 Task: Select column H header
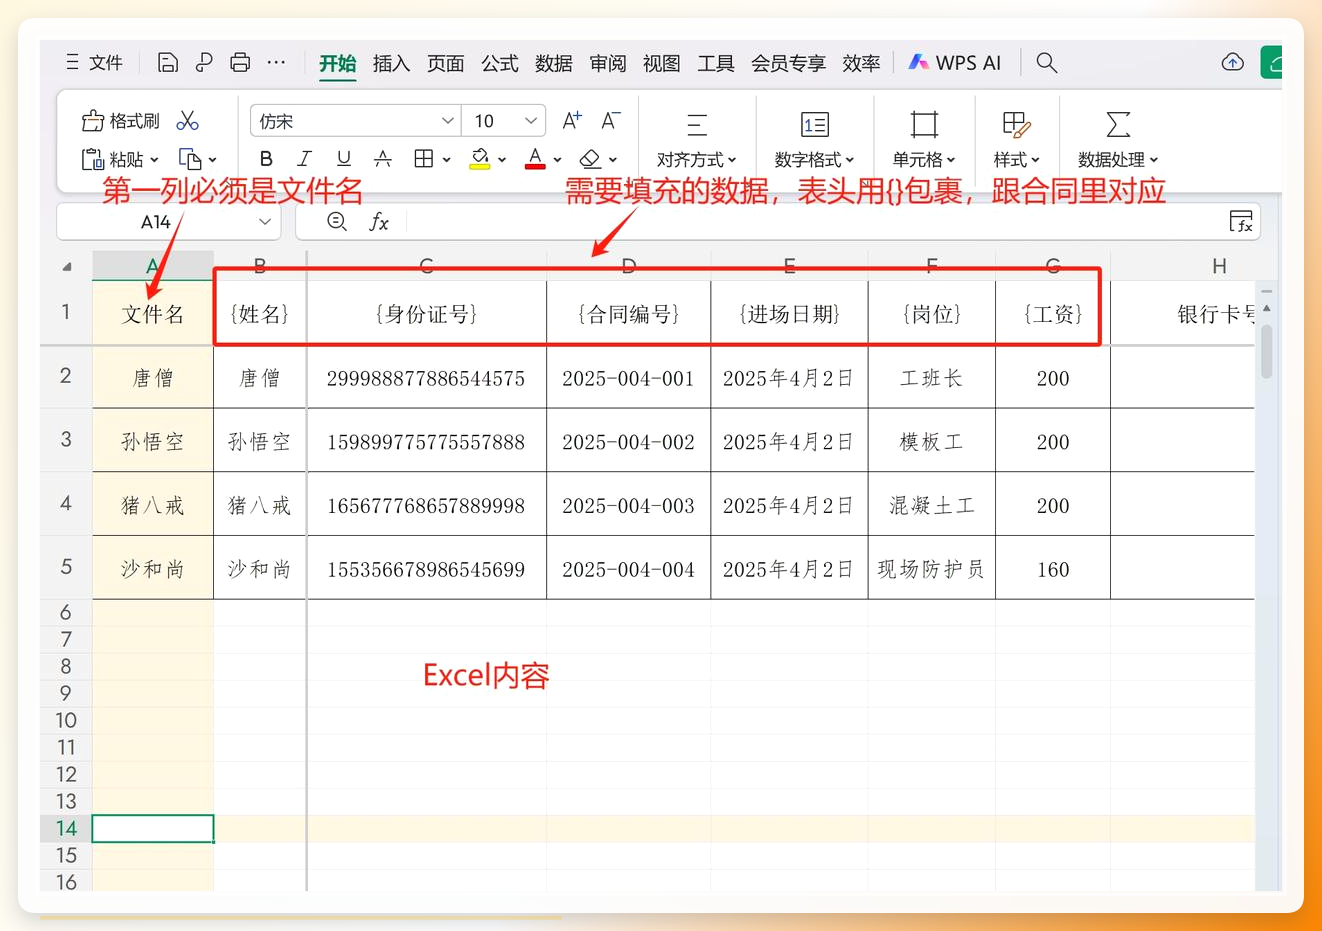[1218, 266]
